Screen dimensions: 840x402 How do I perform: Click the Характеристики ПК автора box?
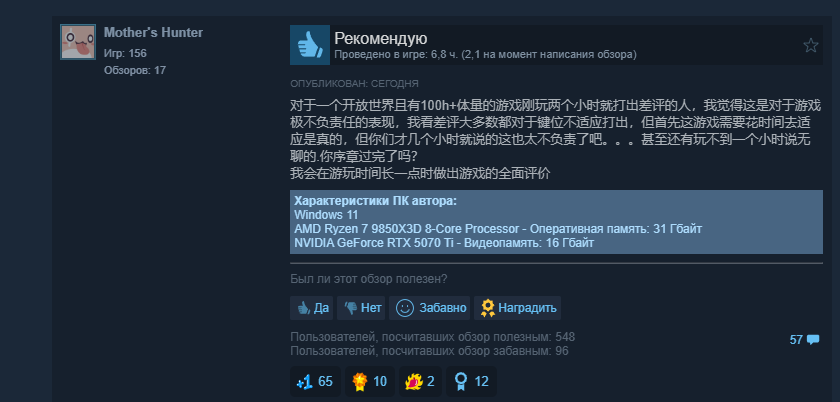(x=557, y=222)
